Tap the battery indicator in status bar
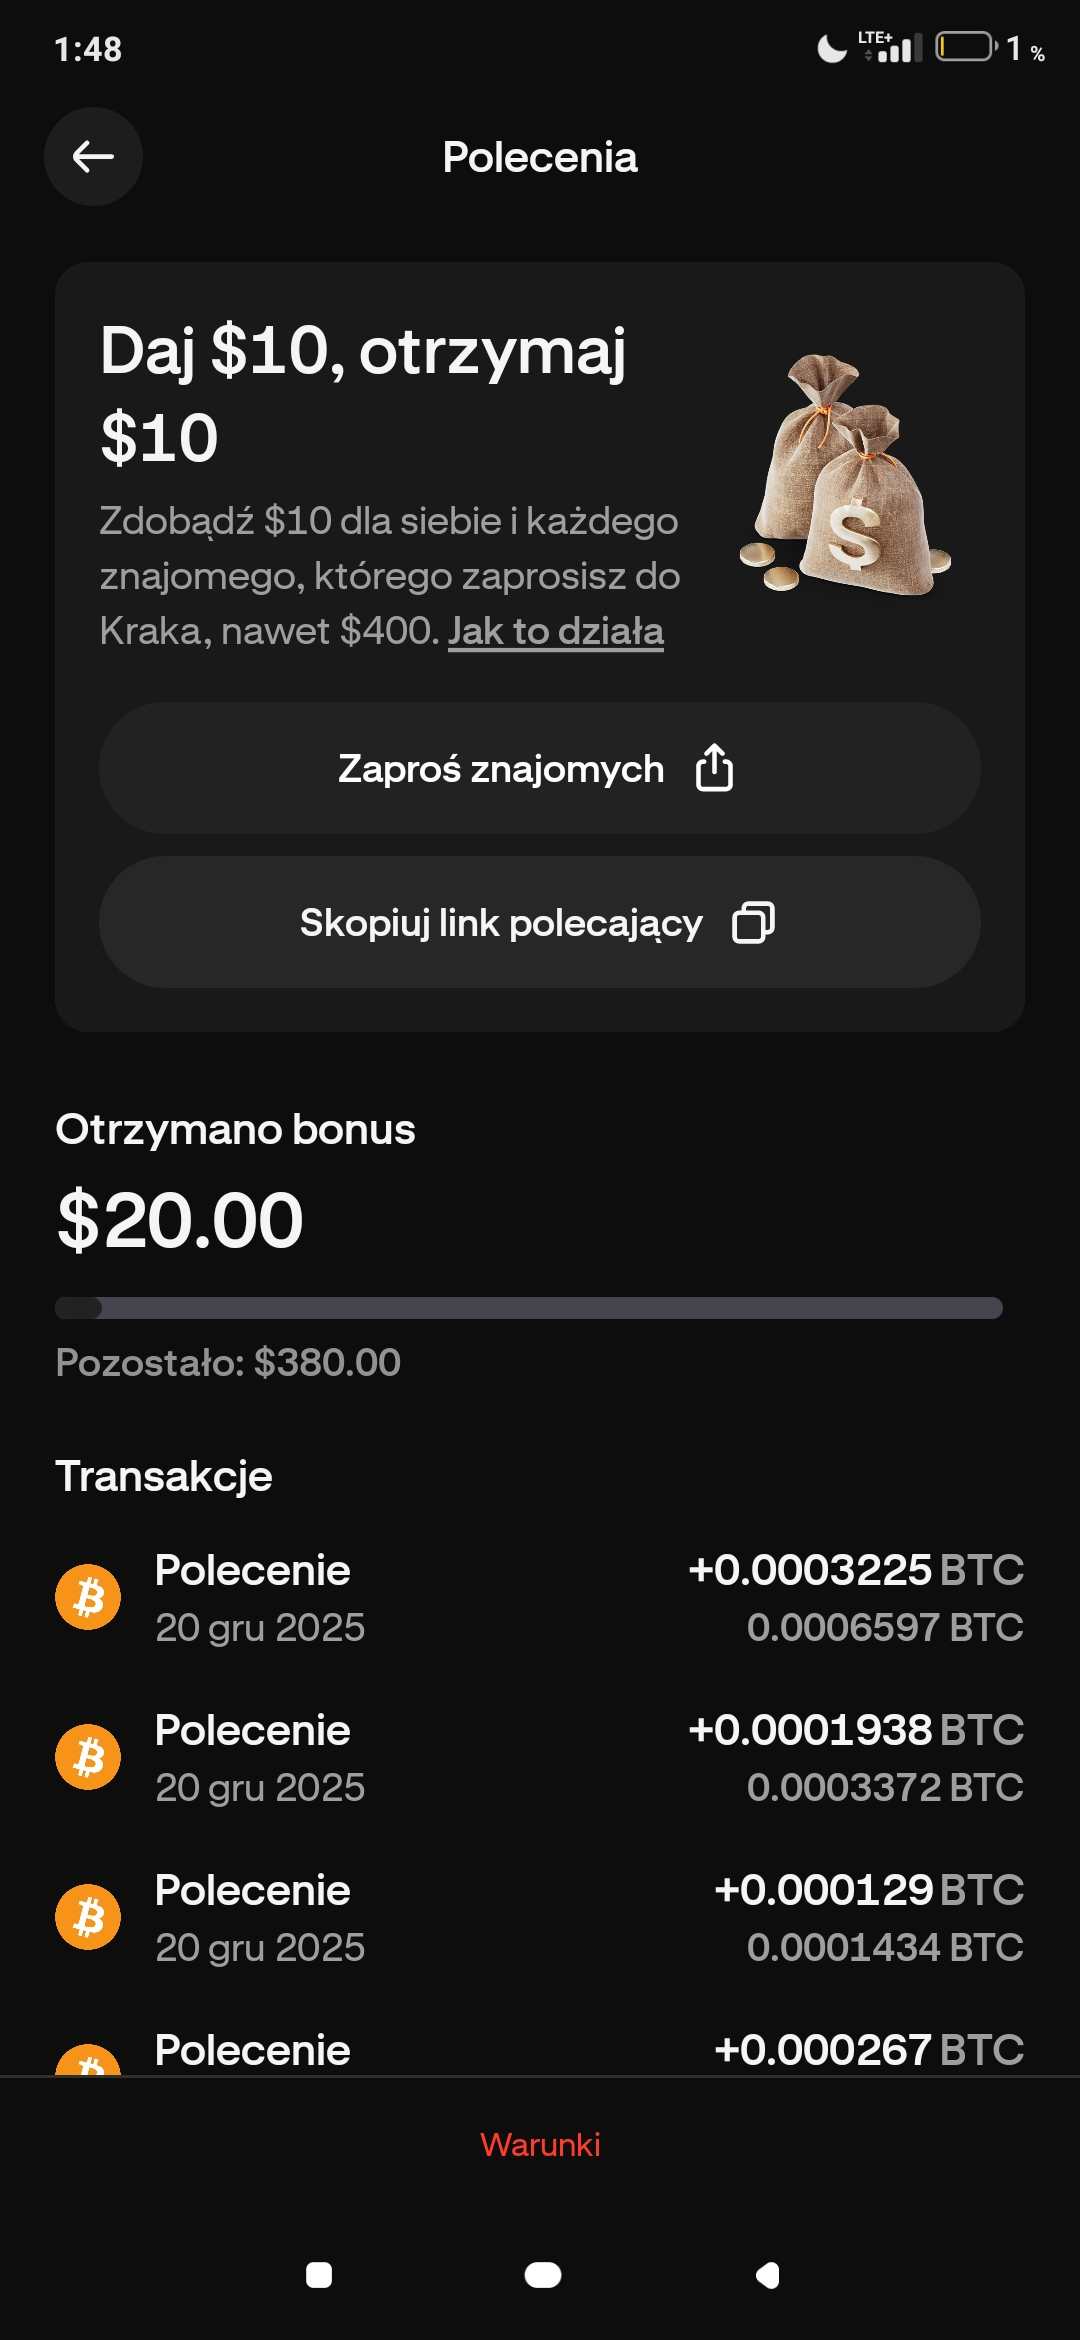The width and height of the screenshot is (1080, 2340). click(x=965, y=47)
